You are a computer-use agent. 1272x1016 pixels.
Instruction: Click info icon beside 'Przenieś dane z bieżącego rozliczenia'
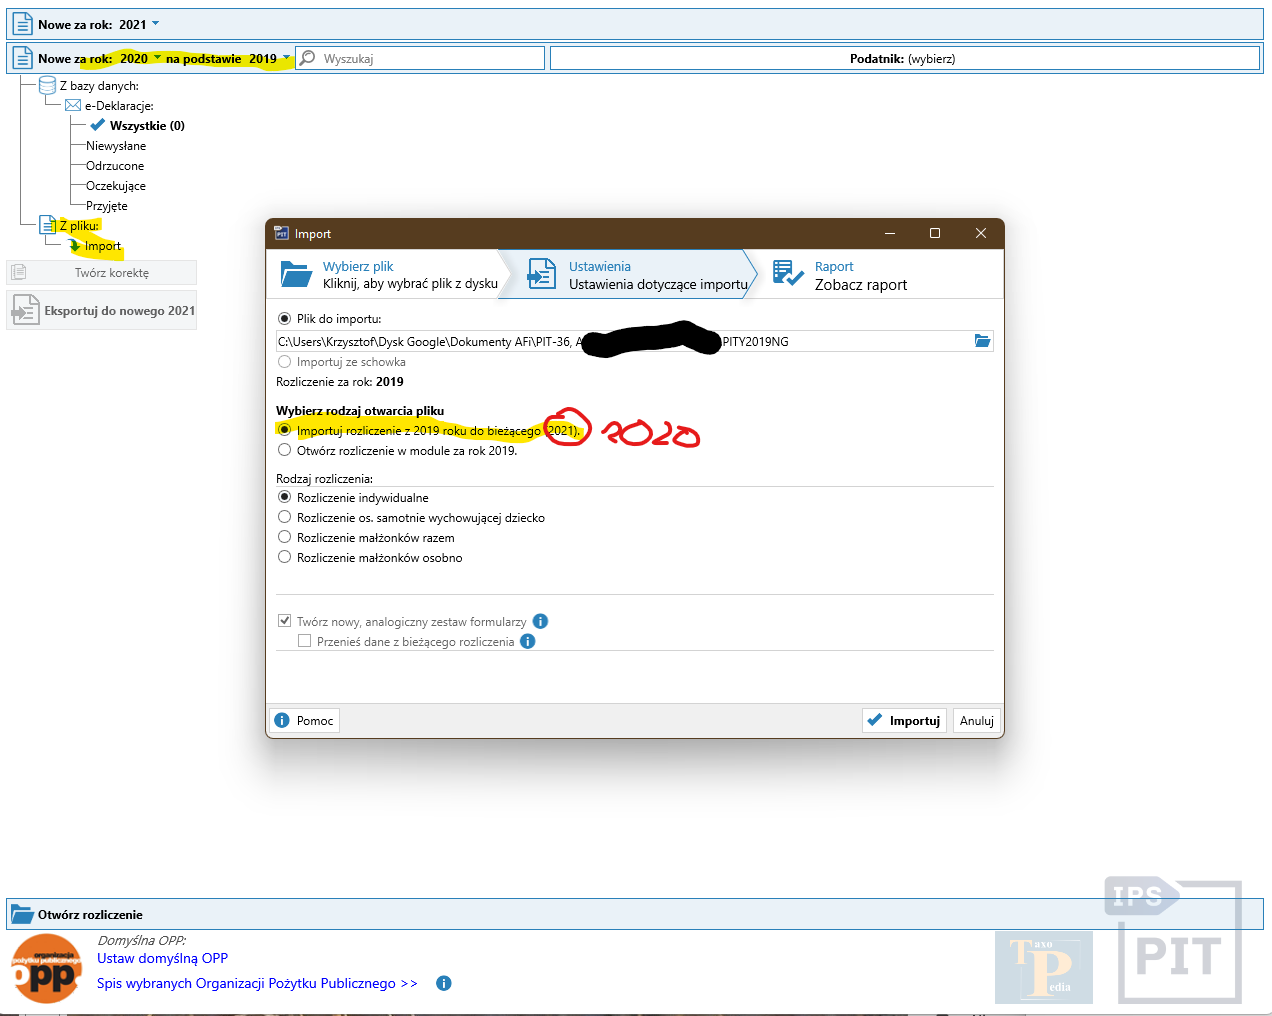(x=528, y=641)
